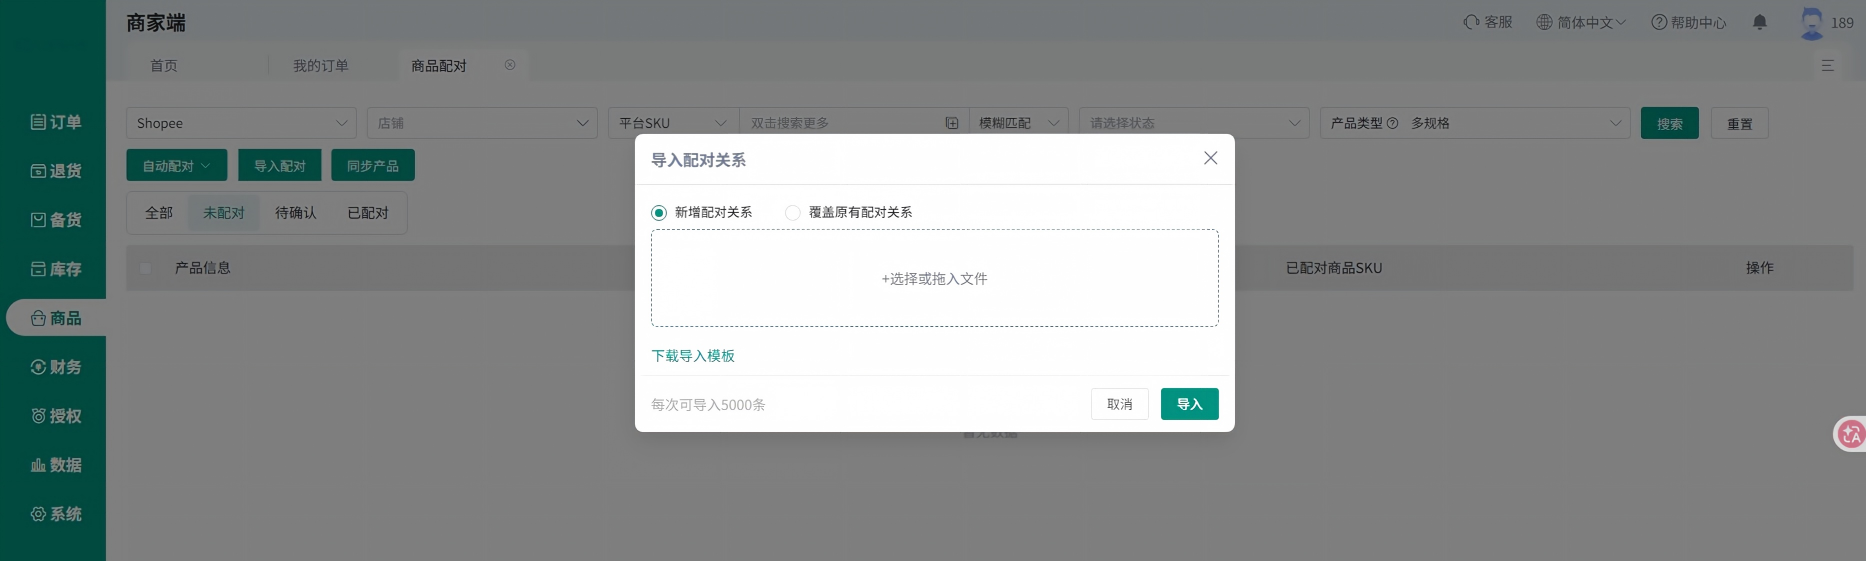Click the 搜索 search button
Image resolution: width=1866 pixels, height=561 pixels.
click(x=1670, y=123)
